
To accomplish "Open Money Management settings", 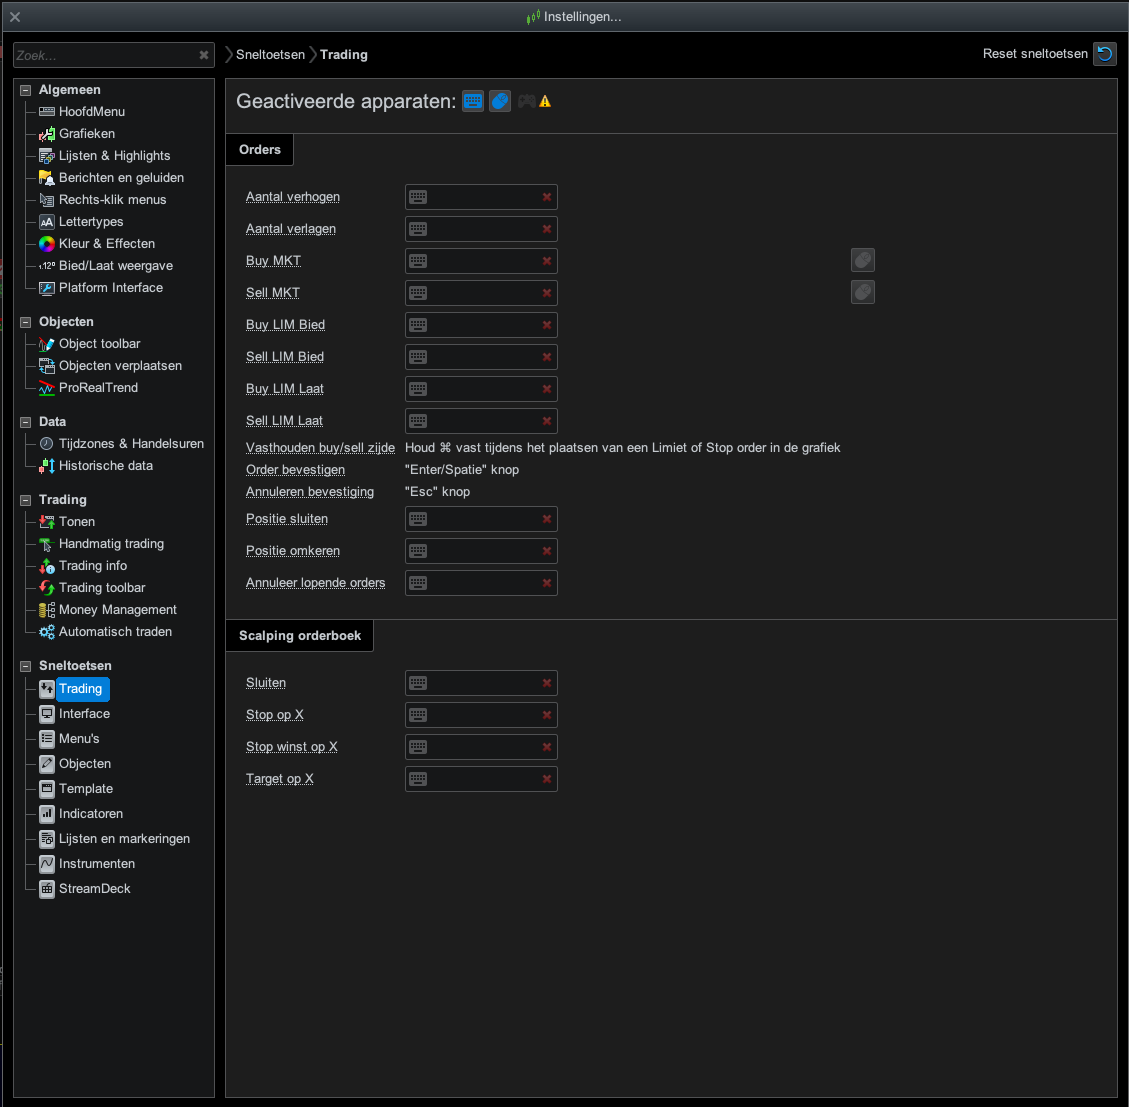I will [117, 610].
